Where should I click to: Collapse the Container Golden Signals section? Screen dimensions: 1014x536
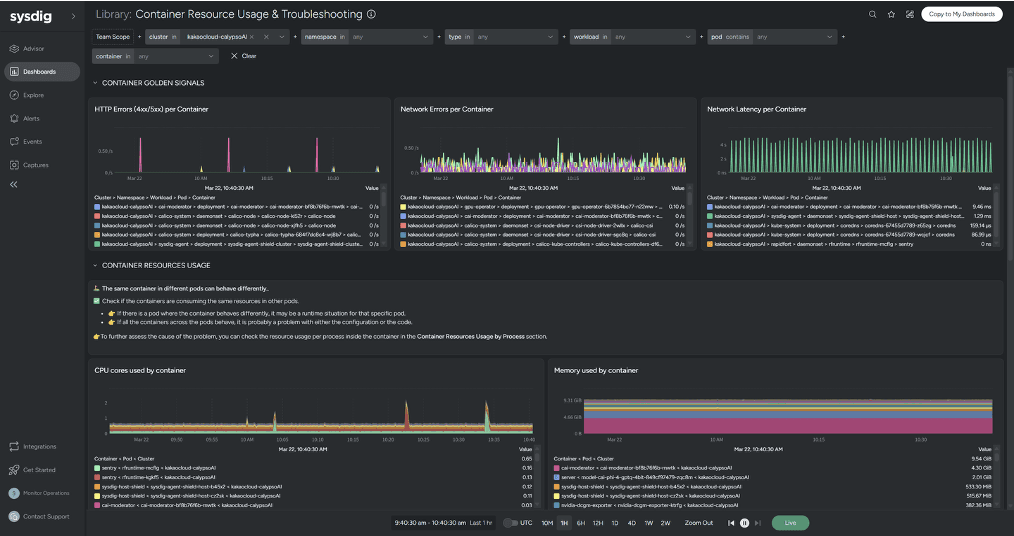(95, 83)
